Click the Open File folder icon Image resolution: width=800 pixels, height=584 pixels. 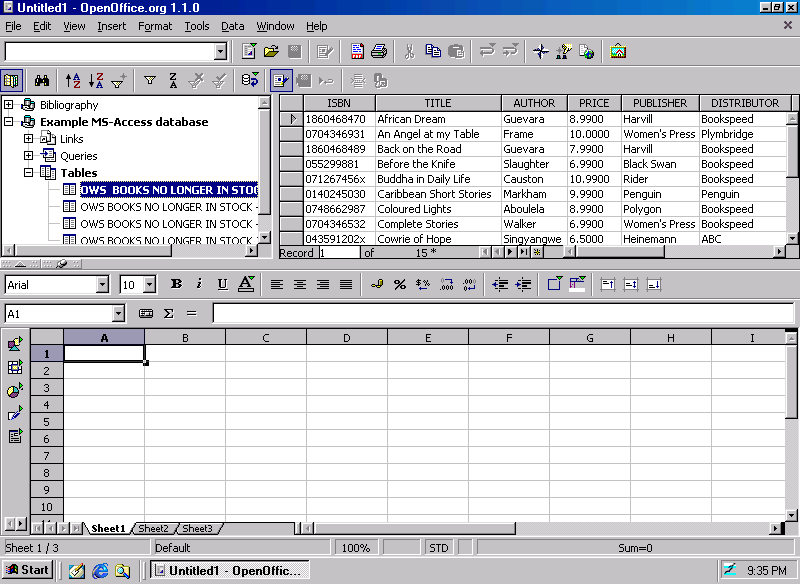pos(271,51)
